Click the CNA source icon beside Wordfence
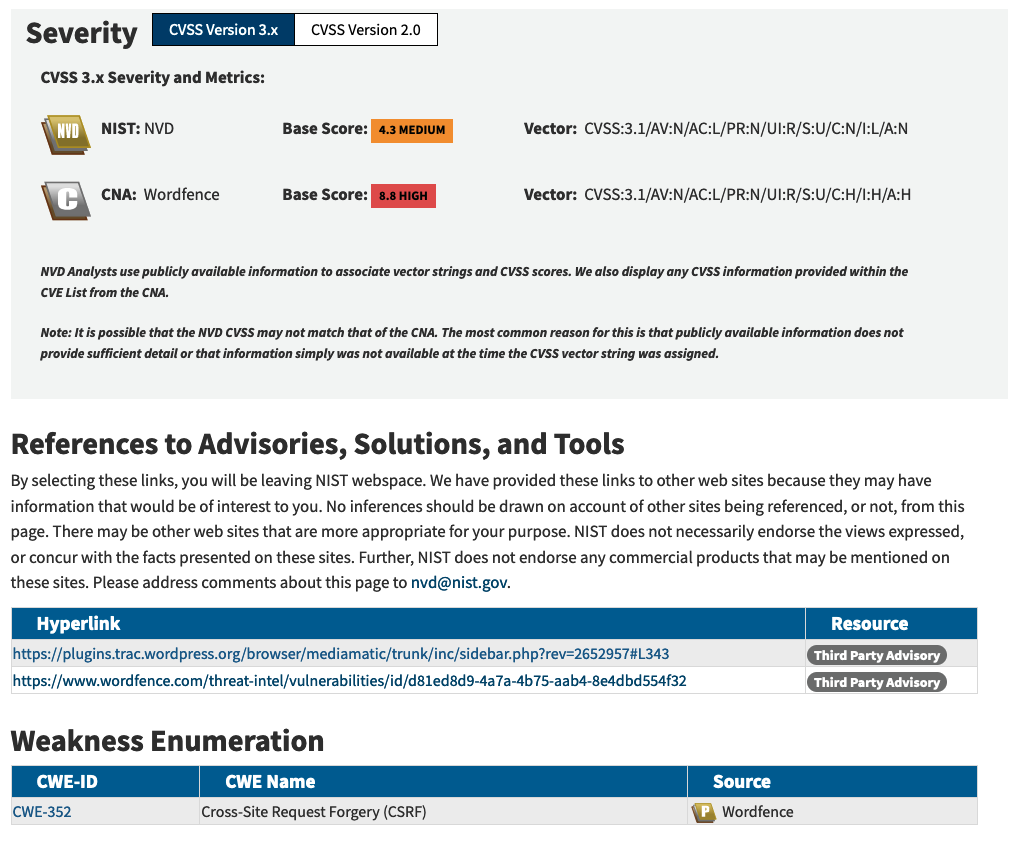The height and width of the screenshot is (845, 1010). (64, 197)
